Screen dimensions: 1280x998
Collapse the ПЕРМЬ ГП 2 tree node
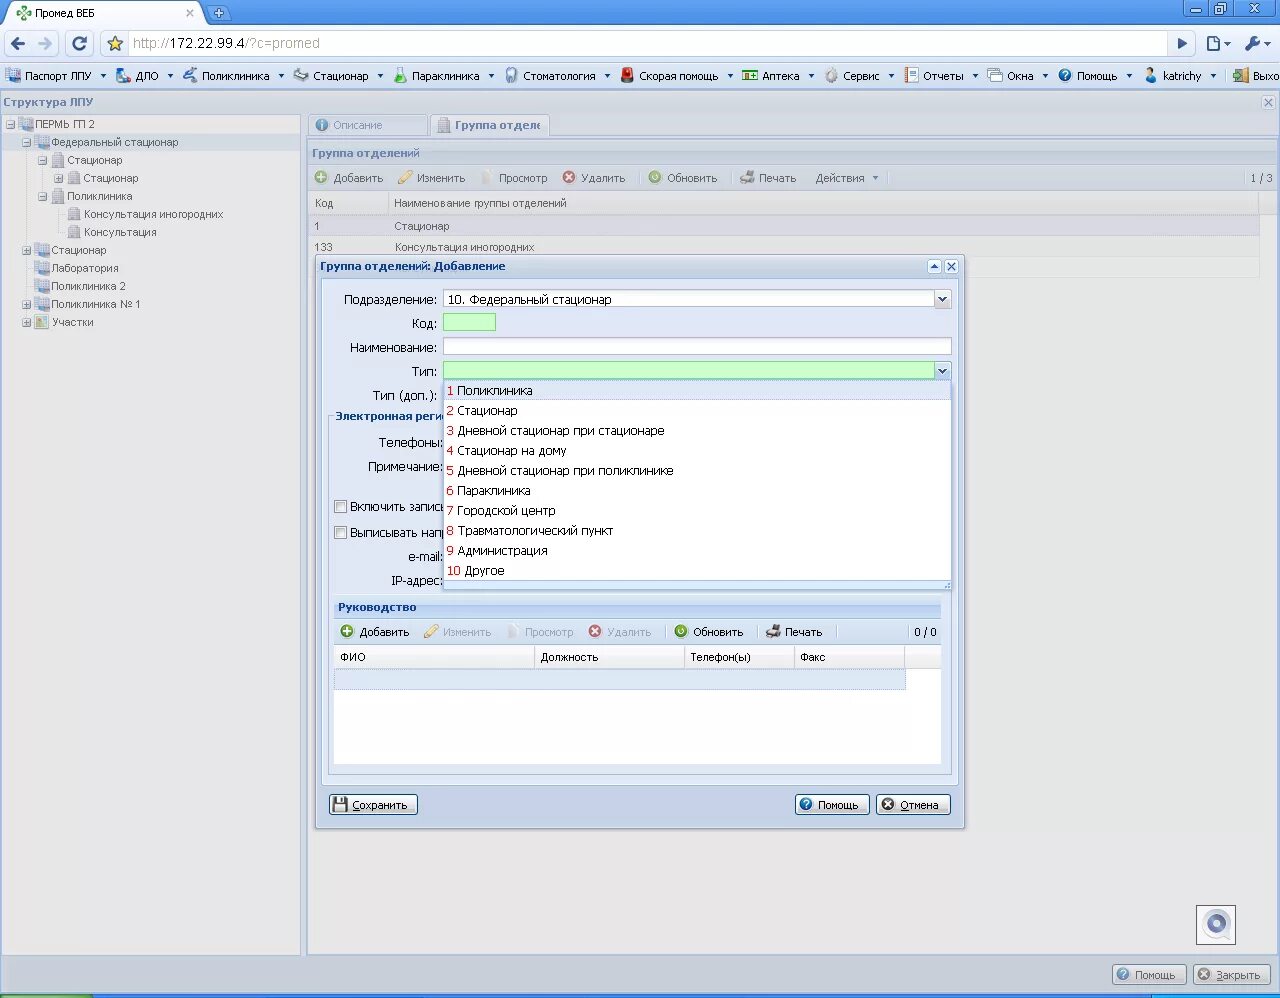[x=10, y=124]
